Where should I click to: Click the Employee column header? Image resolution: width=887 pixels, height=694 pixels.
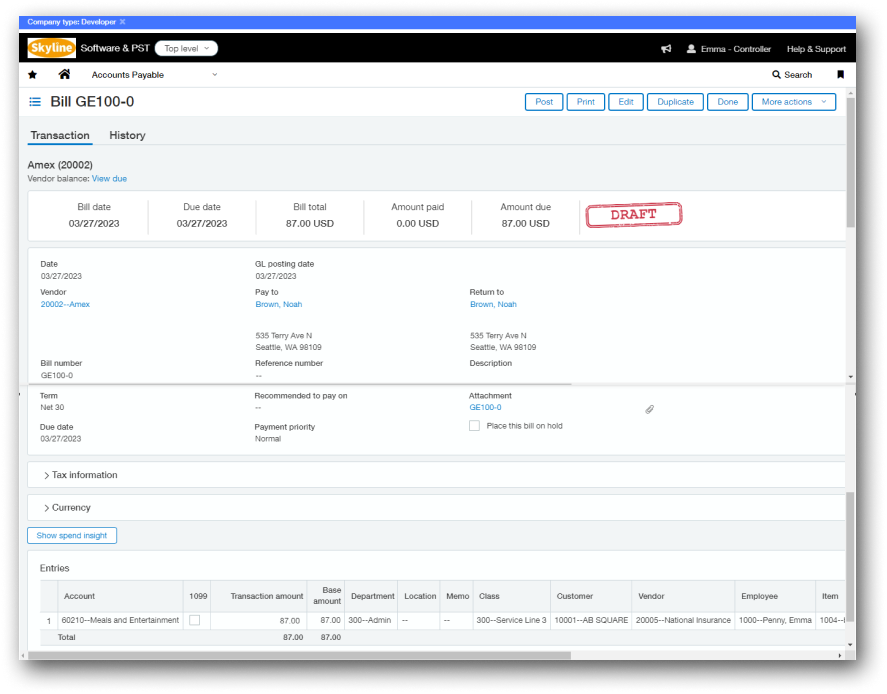pos(775,596)
